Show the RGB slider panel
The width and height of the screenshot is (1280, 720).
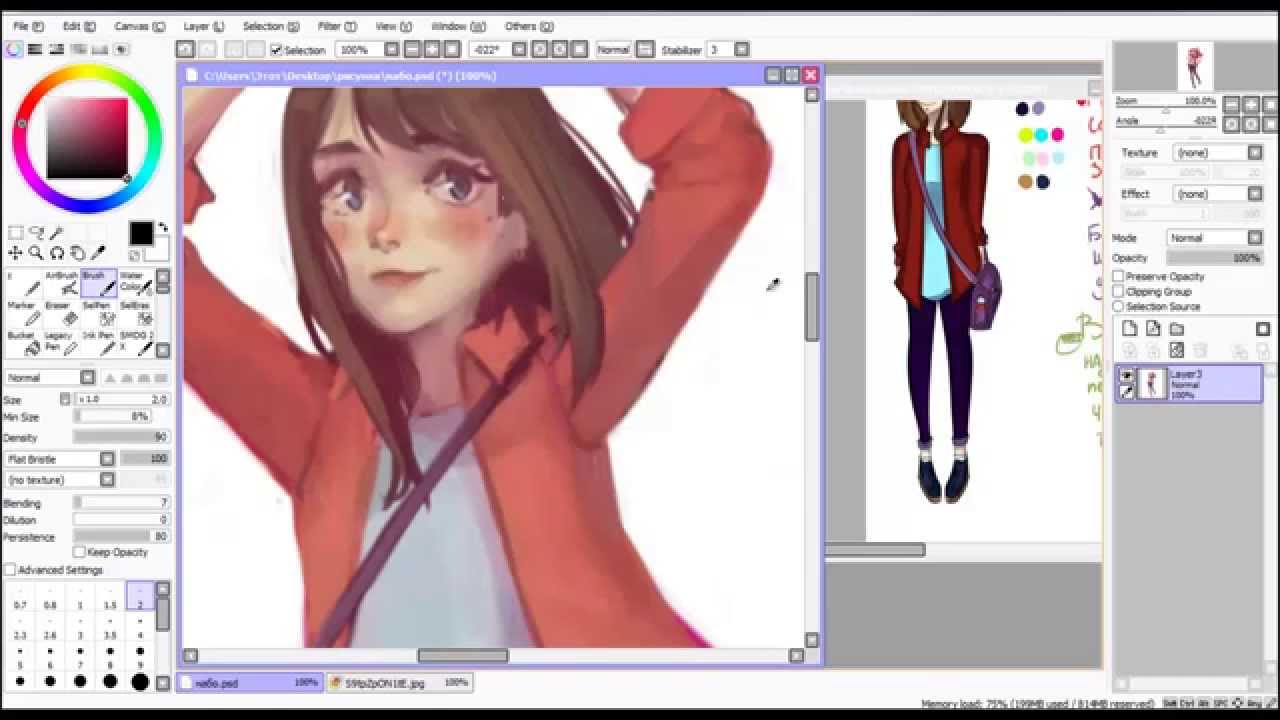[35, 49]
